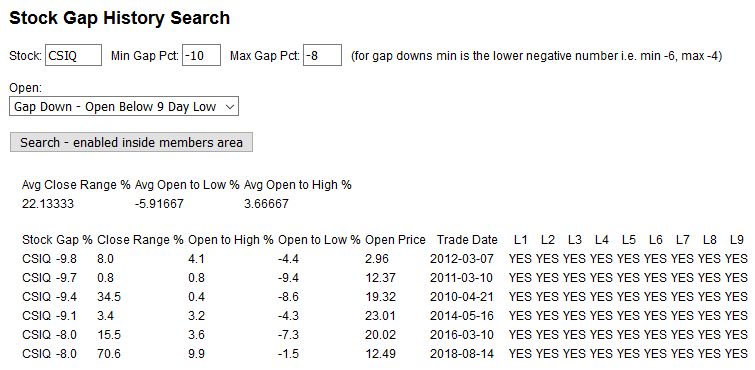
Task: Select the Open to Low % column header
Action: coord(319,239)
